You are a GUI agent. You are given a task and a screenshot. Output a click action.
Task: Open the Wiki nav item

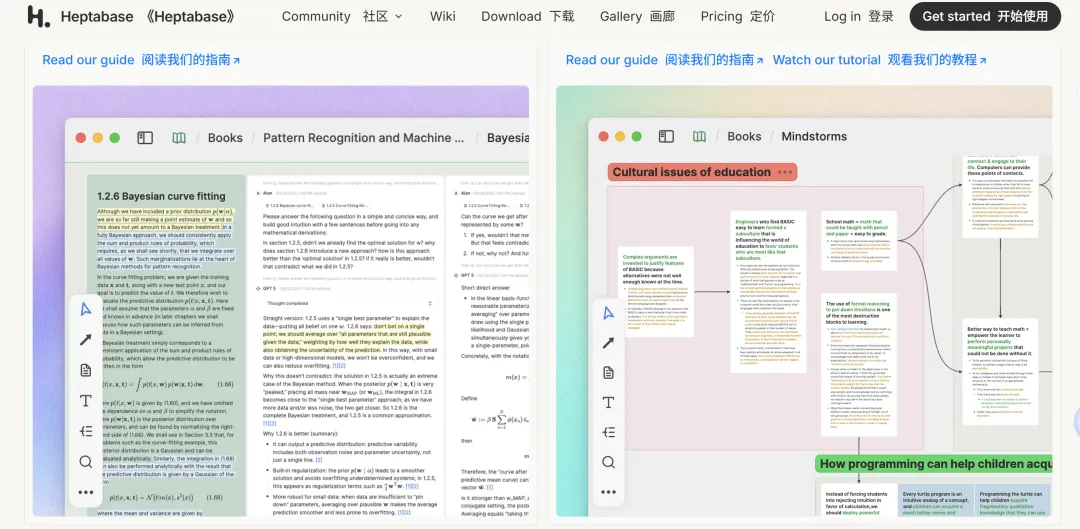pos(442,17)
